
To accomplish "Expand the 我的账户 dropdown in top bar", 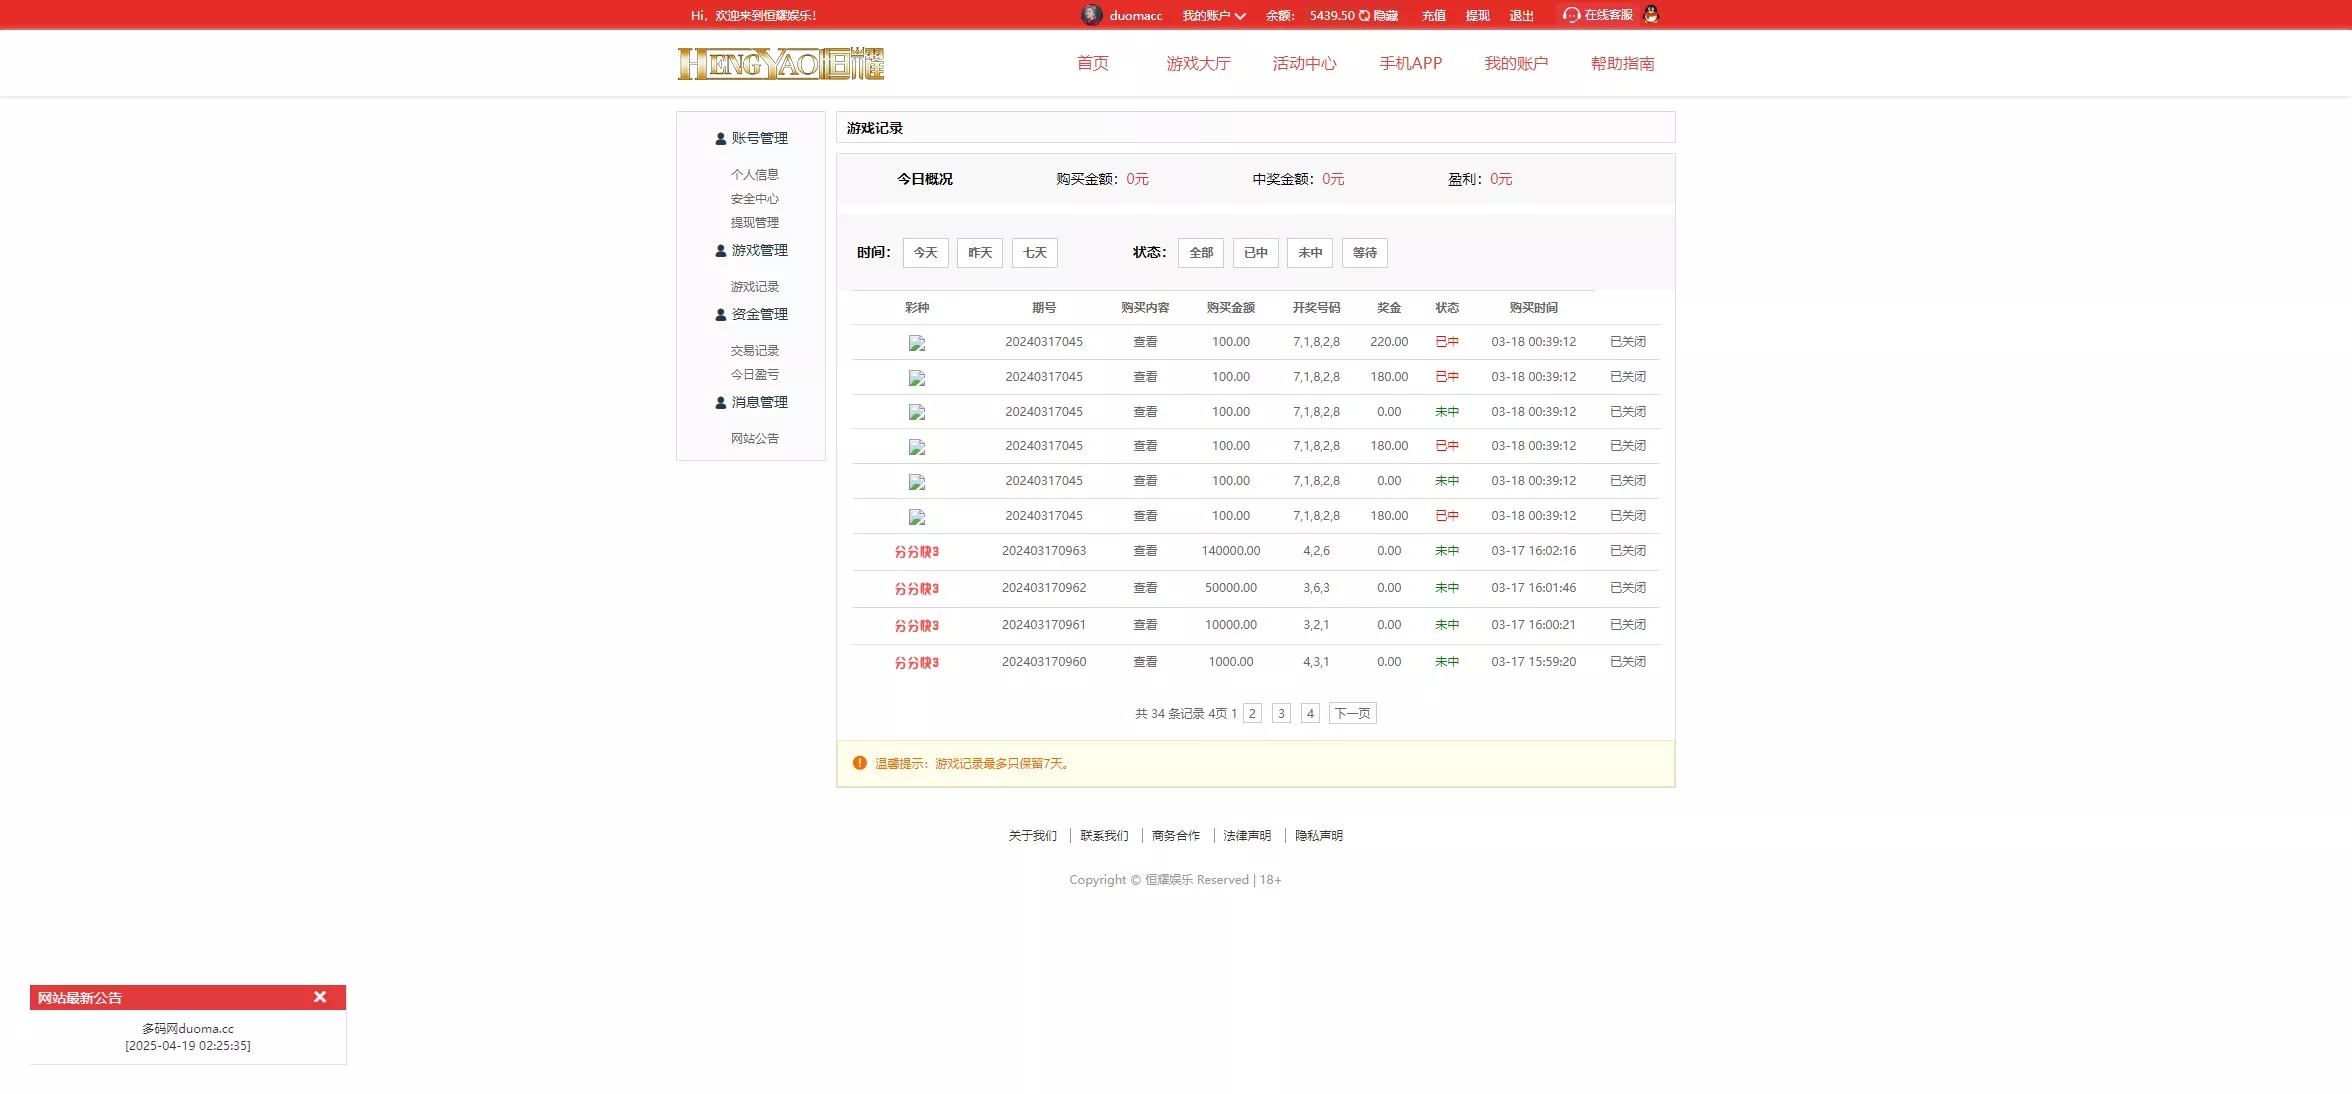I will 1213,15.
